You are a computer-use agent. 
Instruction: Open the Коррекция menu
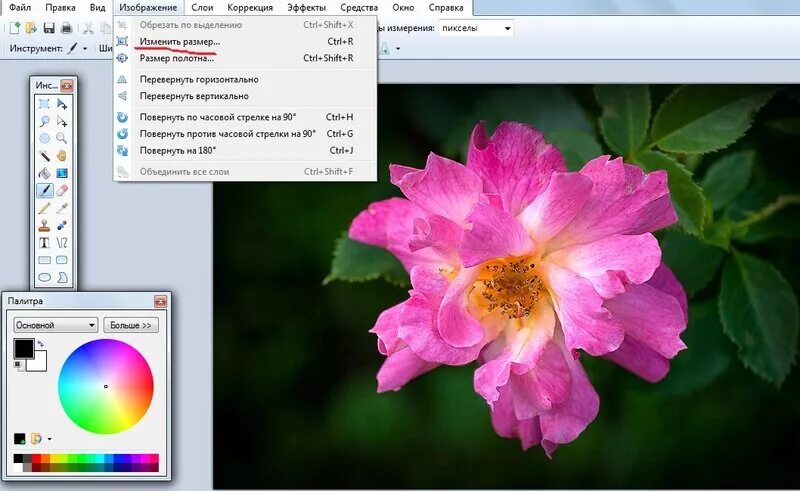coord(250,8)
